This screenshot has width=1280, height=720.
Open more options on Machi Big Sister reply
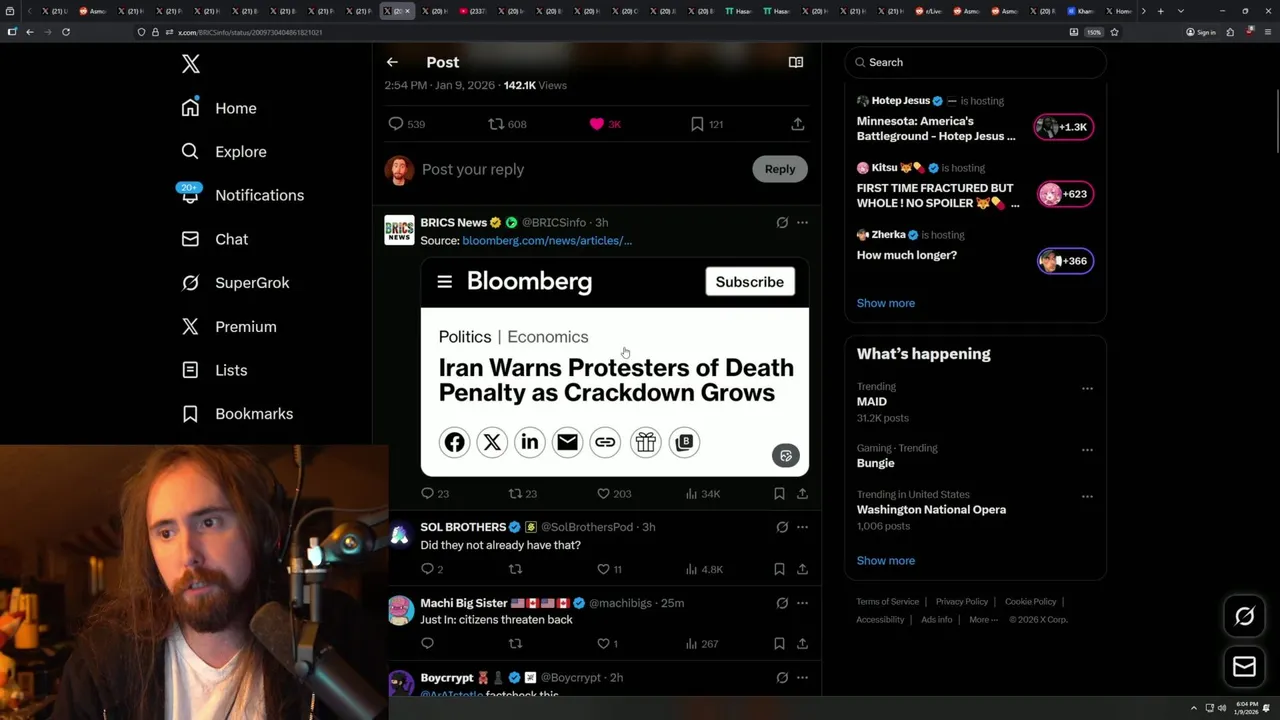[802, 603]
